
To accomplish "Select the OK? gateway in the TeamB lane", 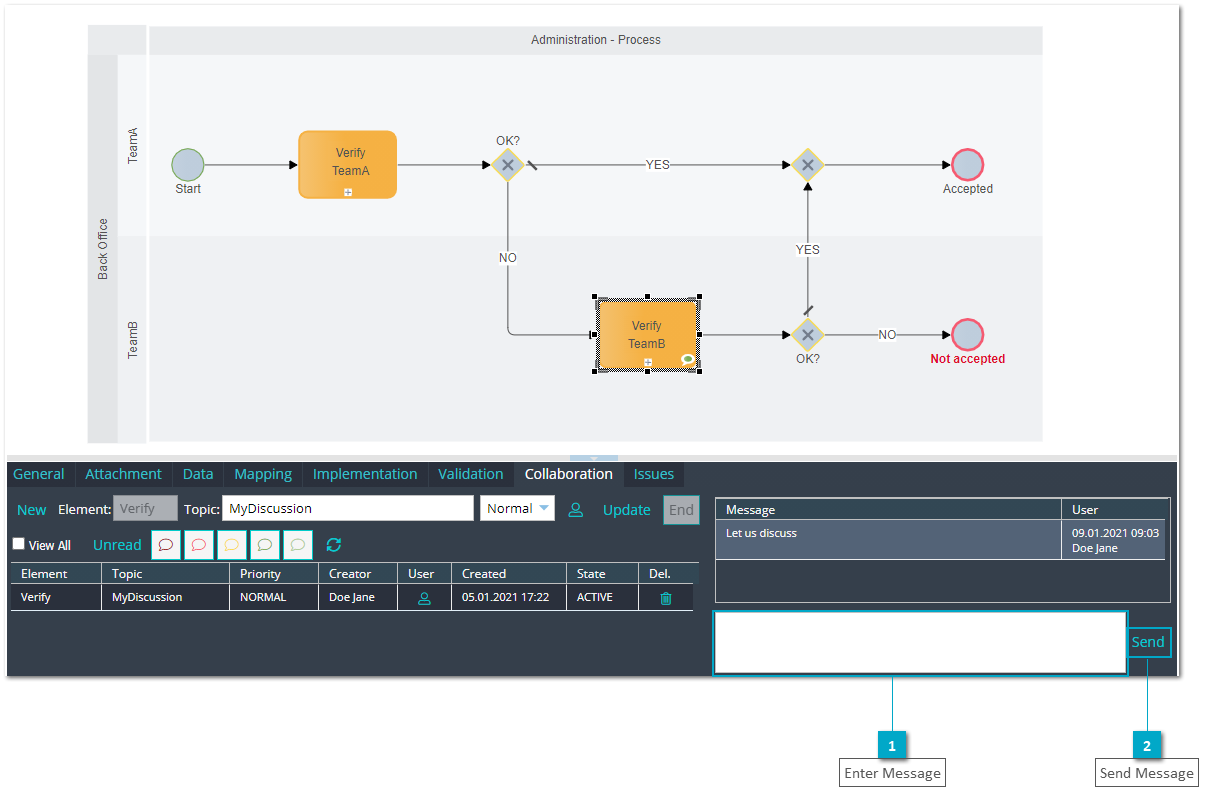I will [807, 335].
